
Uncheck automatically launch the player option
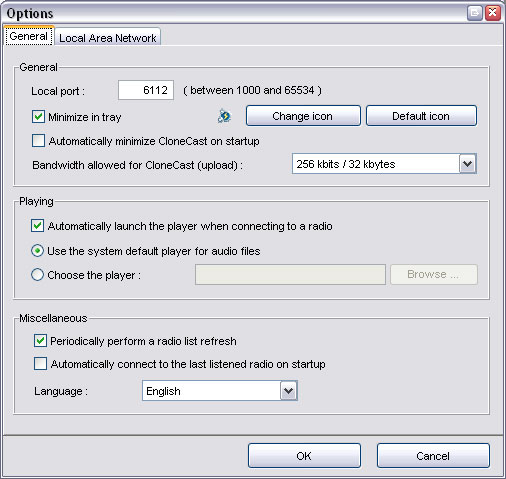(x=37, y=226)
